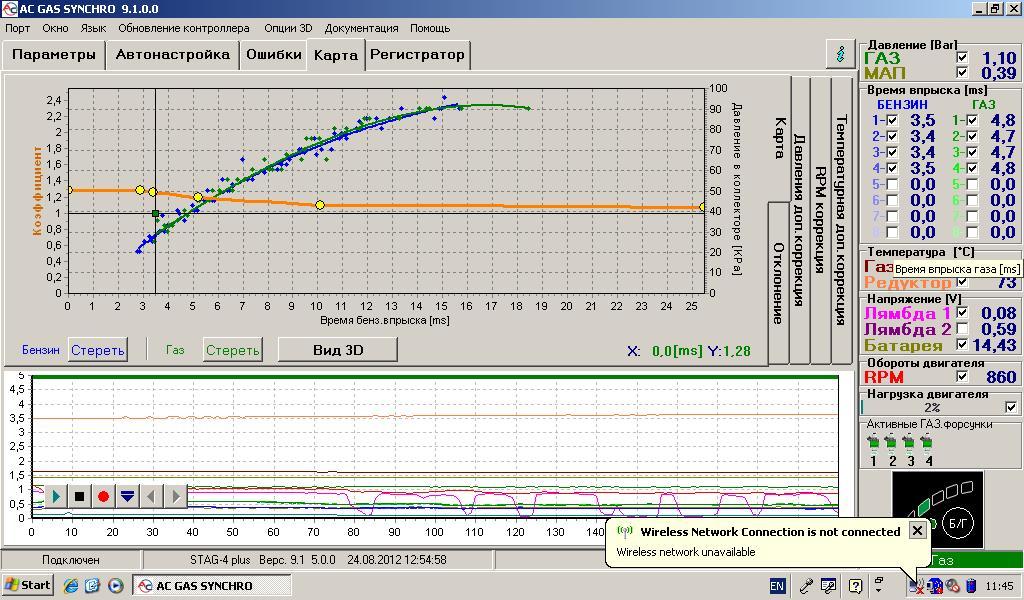Launch Windows Media Player from quick launch
This screenshot has height=600, width=1024.
click(x=116, y=586)
